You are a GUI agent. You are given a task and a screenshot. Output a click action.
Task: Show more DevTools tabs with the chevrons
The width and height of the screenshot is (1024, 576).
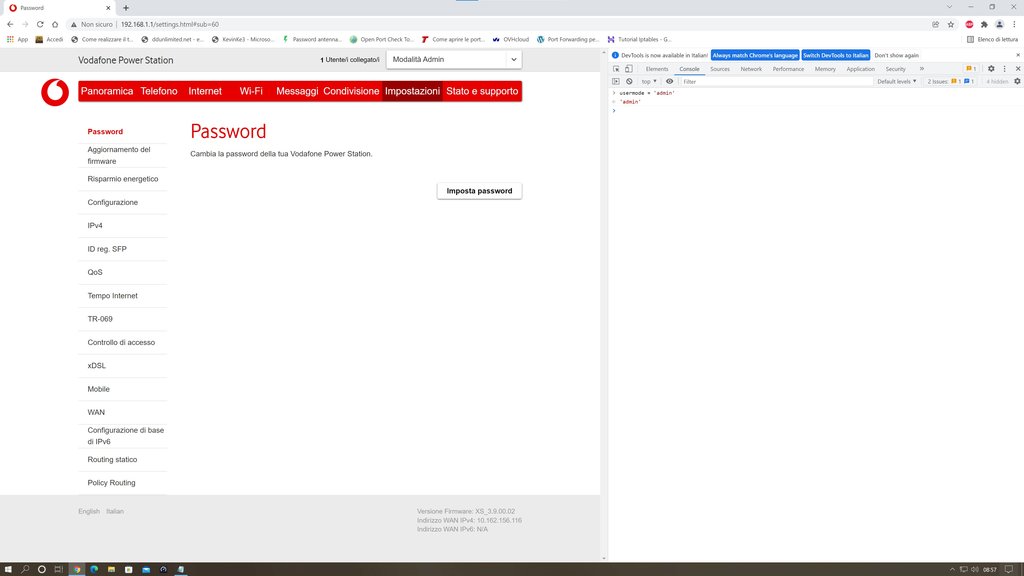[x=921, y=69]
